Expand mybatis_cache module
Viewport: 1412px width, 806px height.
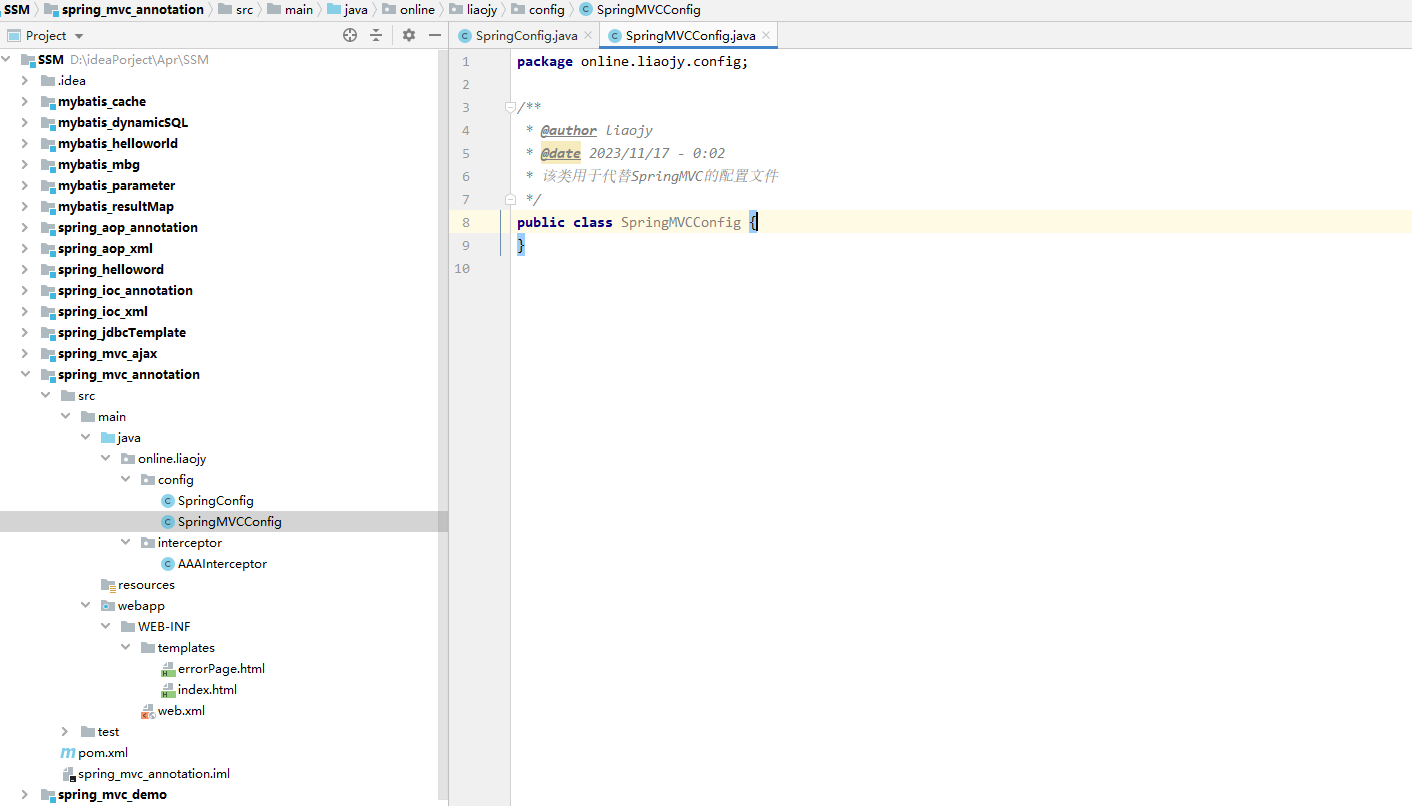point(26,102)
